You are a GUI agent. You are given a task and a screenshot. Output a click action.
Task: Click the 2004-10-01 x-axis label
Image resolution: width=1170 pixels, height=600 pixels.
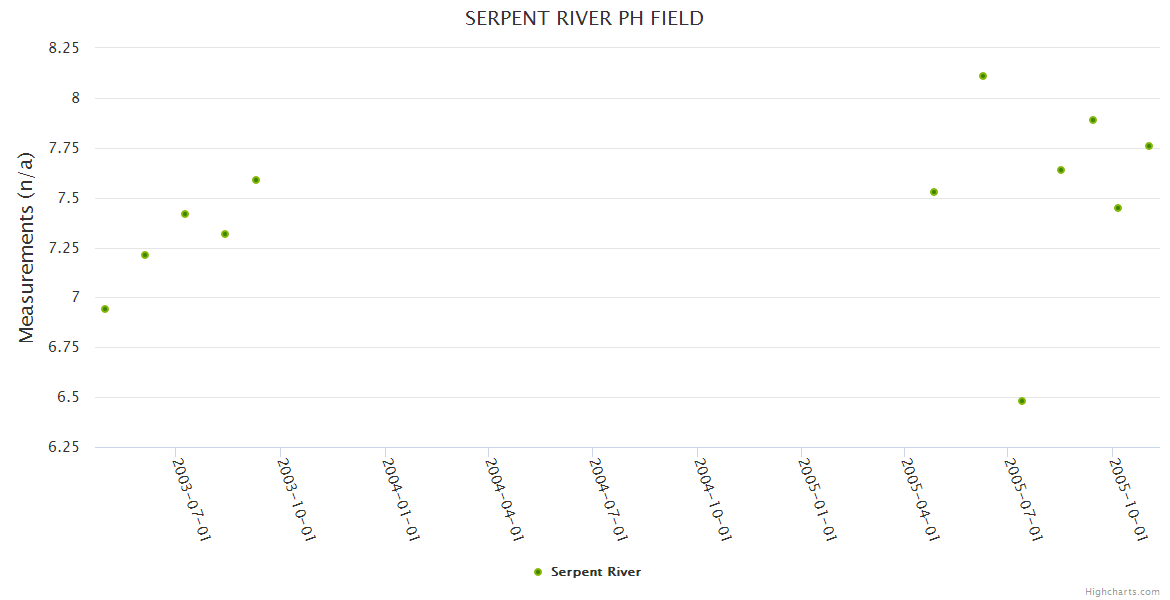(713, 500)
